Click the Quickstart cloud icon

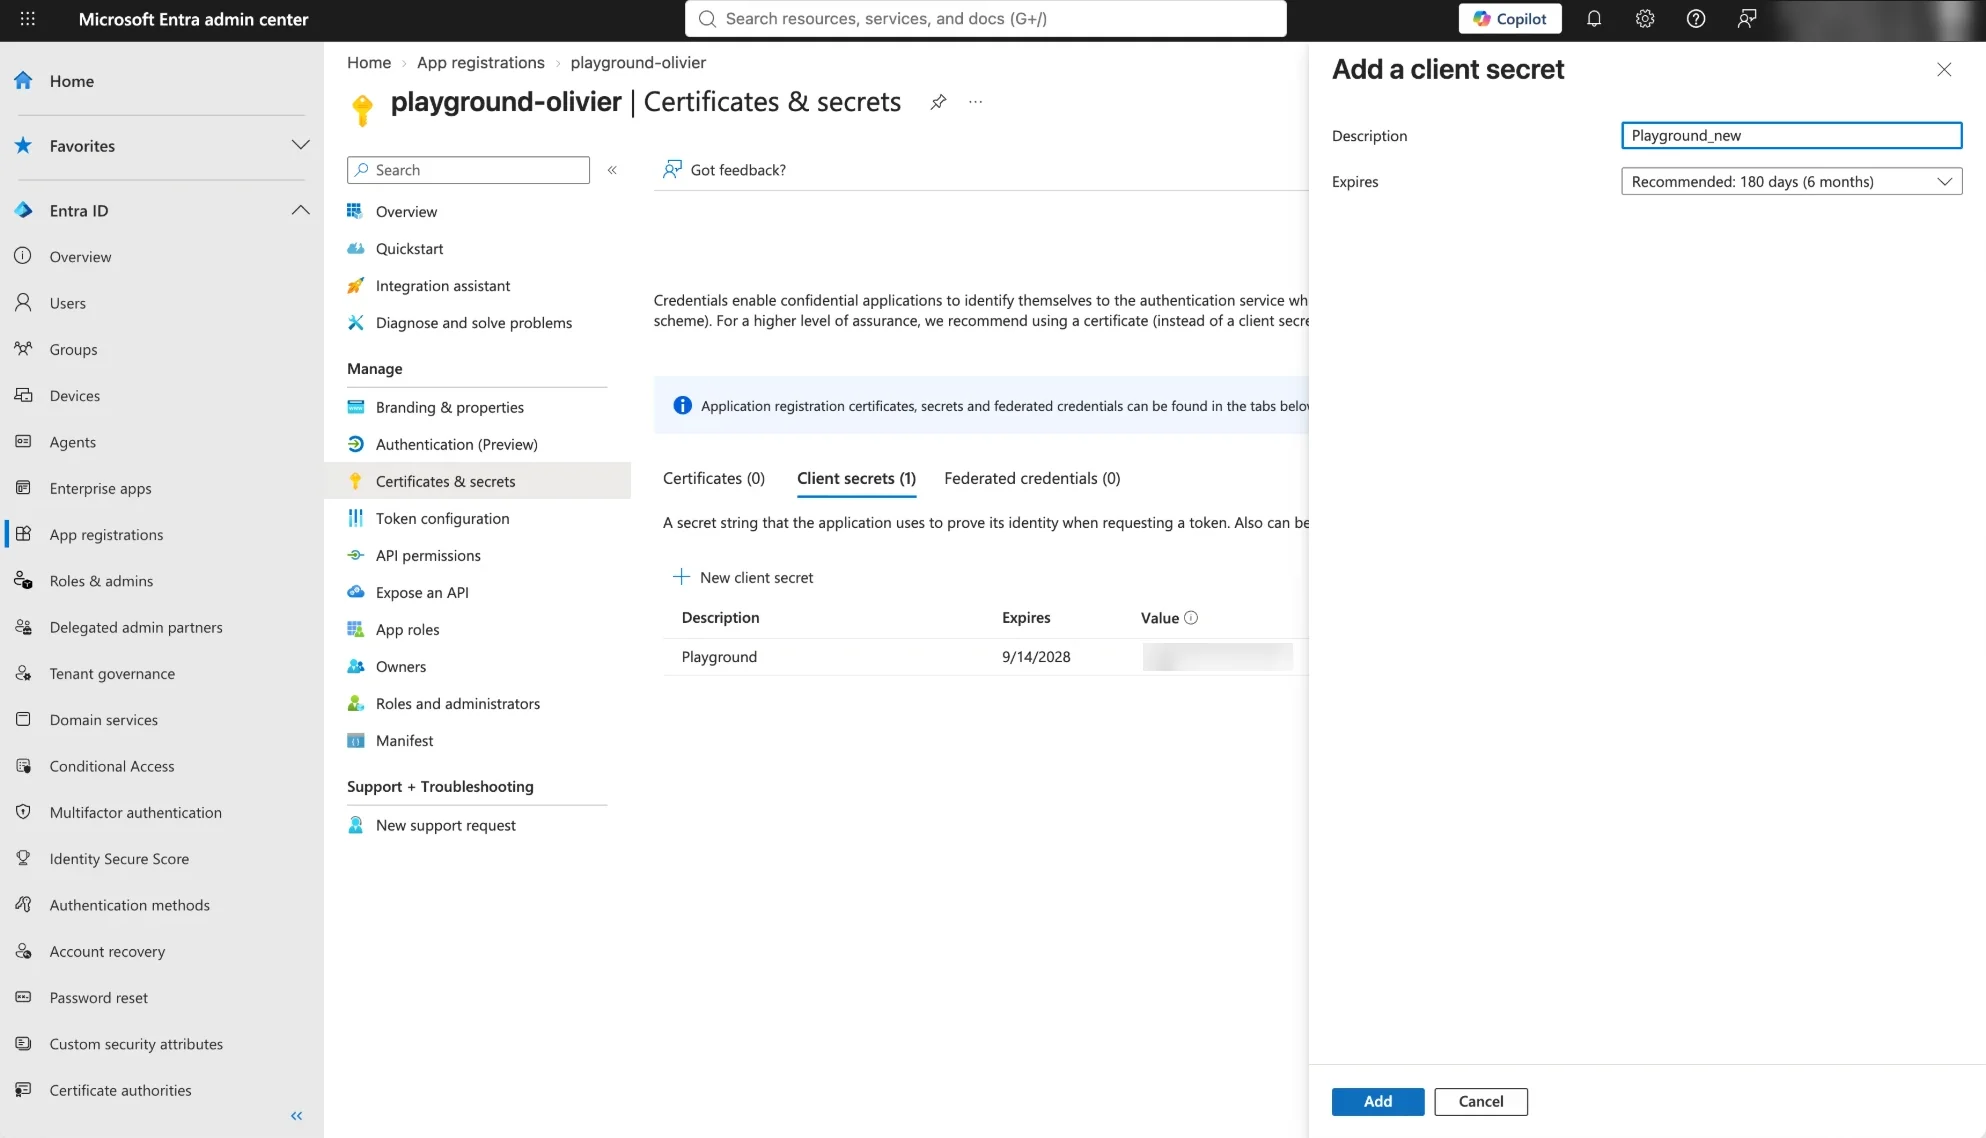355,249
